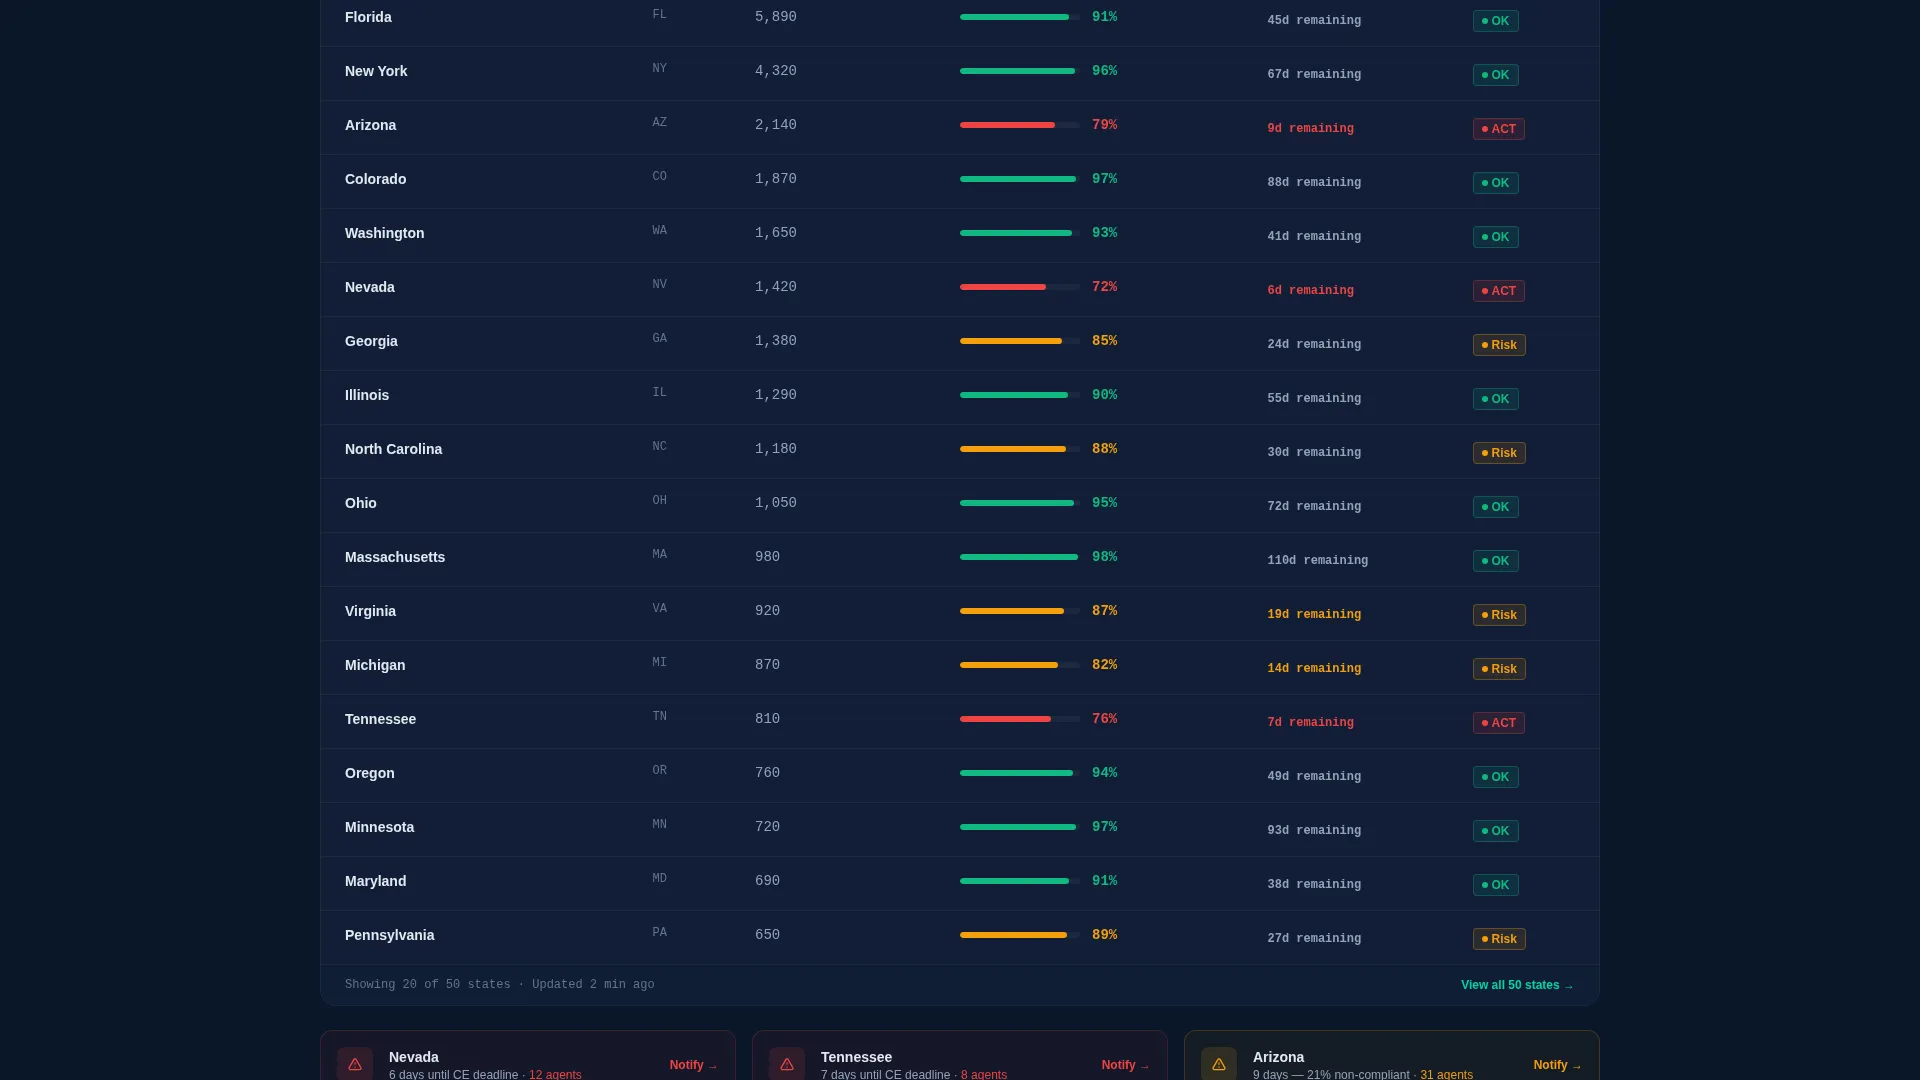
Task: Notify agents in the Arizona alert card
Action: [1557, 1065]
